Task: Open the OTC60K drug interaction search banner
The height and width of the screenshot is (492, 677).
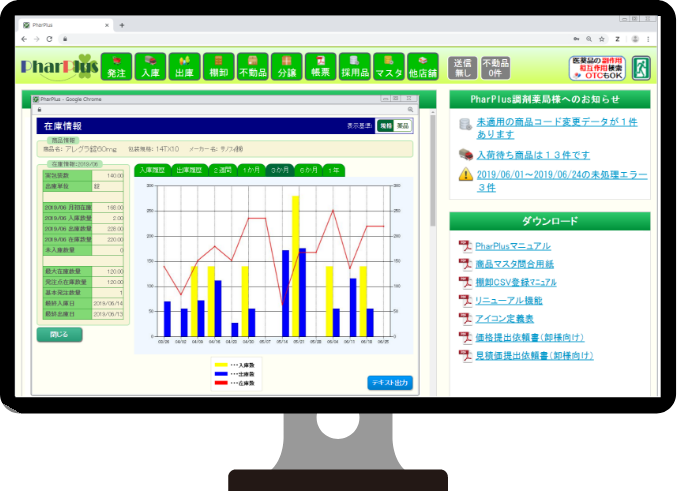Action: (x=596, y=68)
